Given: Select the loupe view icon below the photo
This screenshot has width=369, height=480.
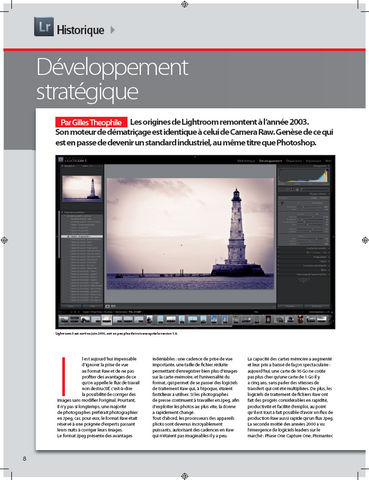Looking at the screenshot, I should [x=108, y=306].
